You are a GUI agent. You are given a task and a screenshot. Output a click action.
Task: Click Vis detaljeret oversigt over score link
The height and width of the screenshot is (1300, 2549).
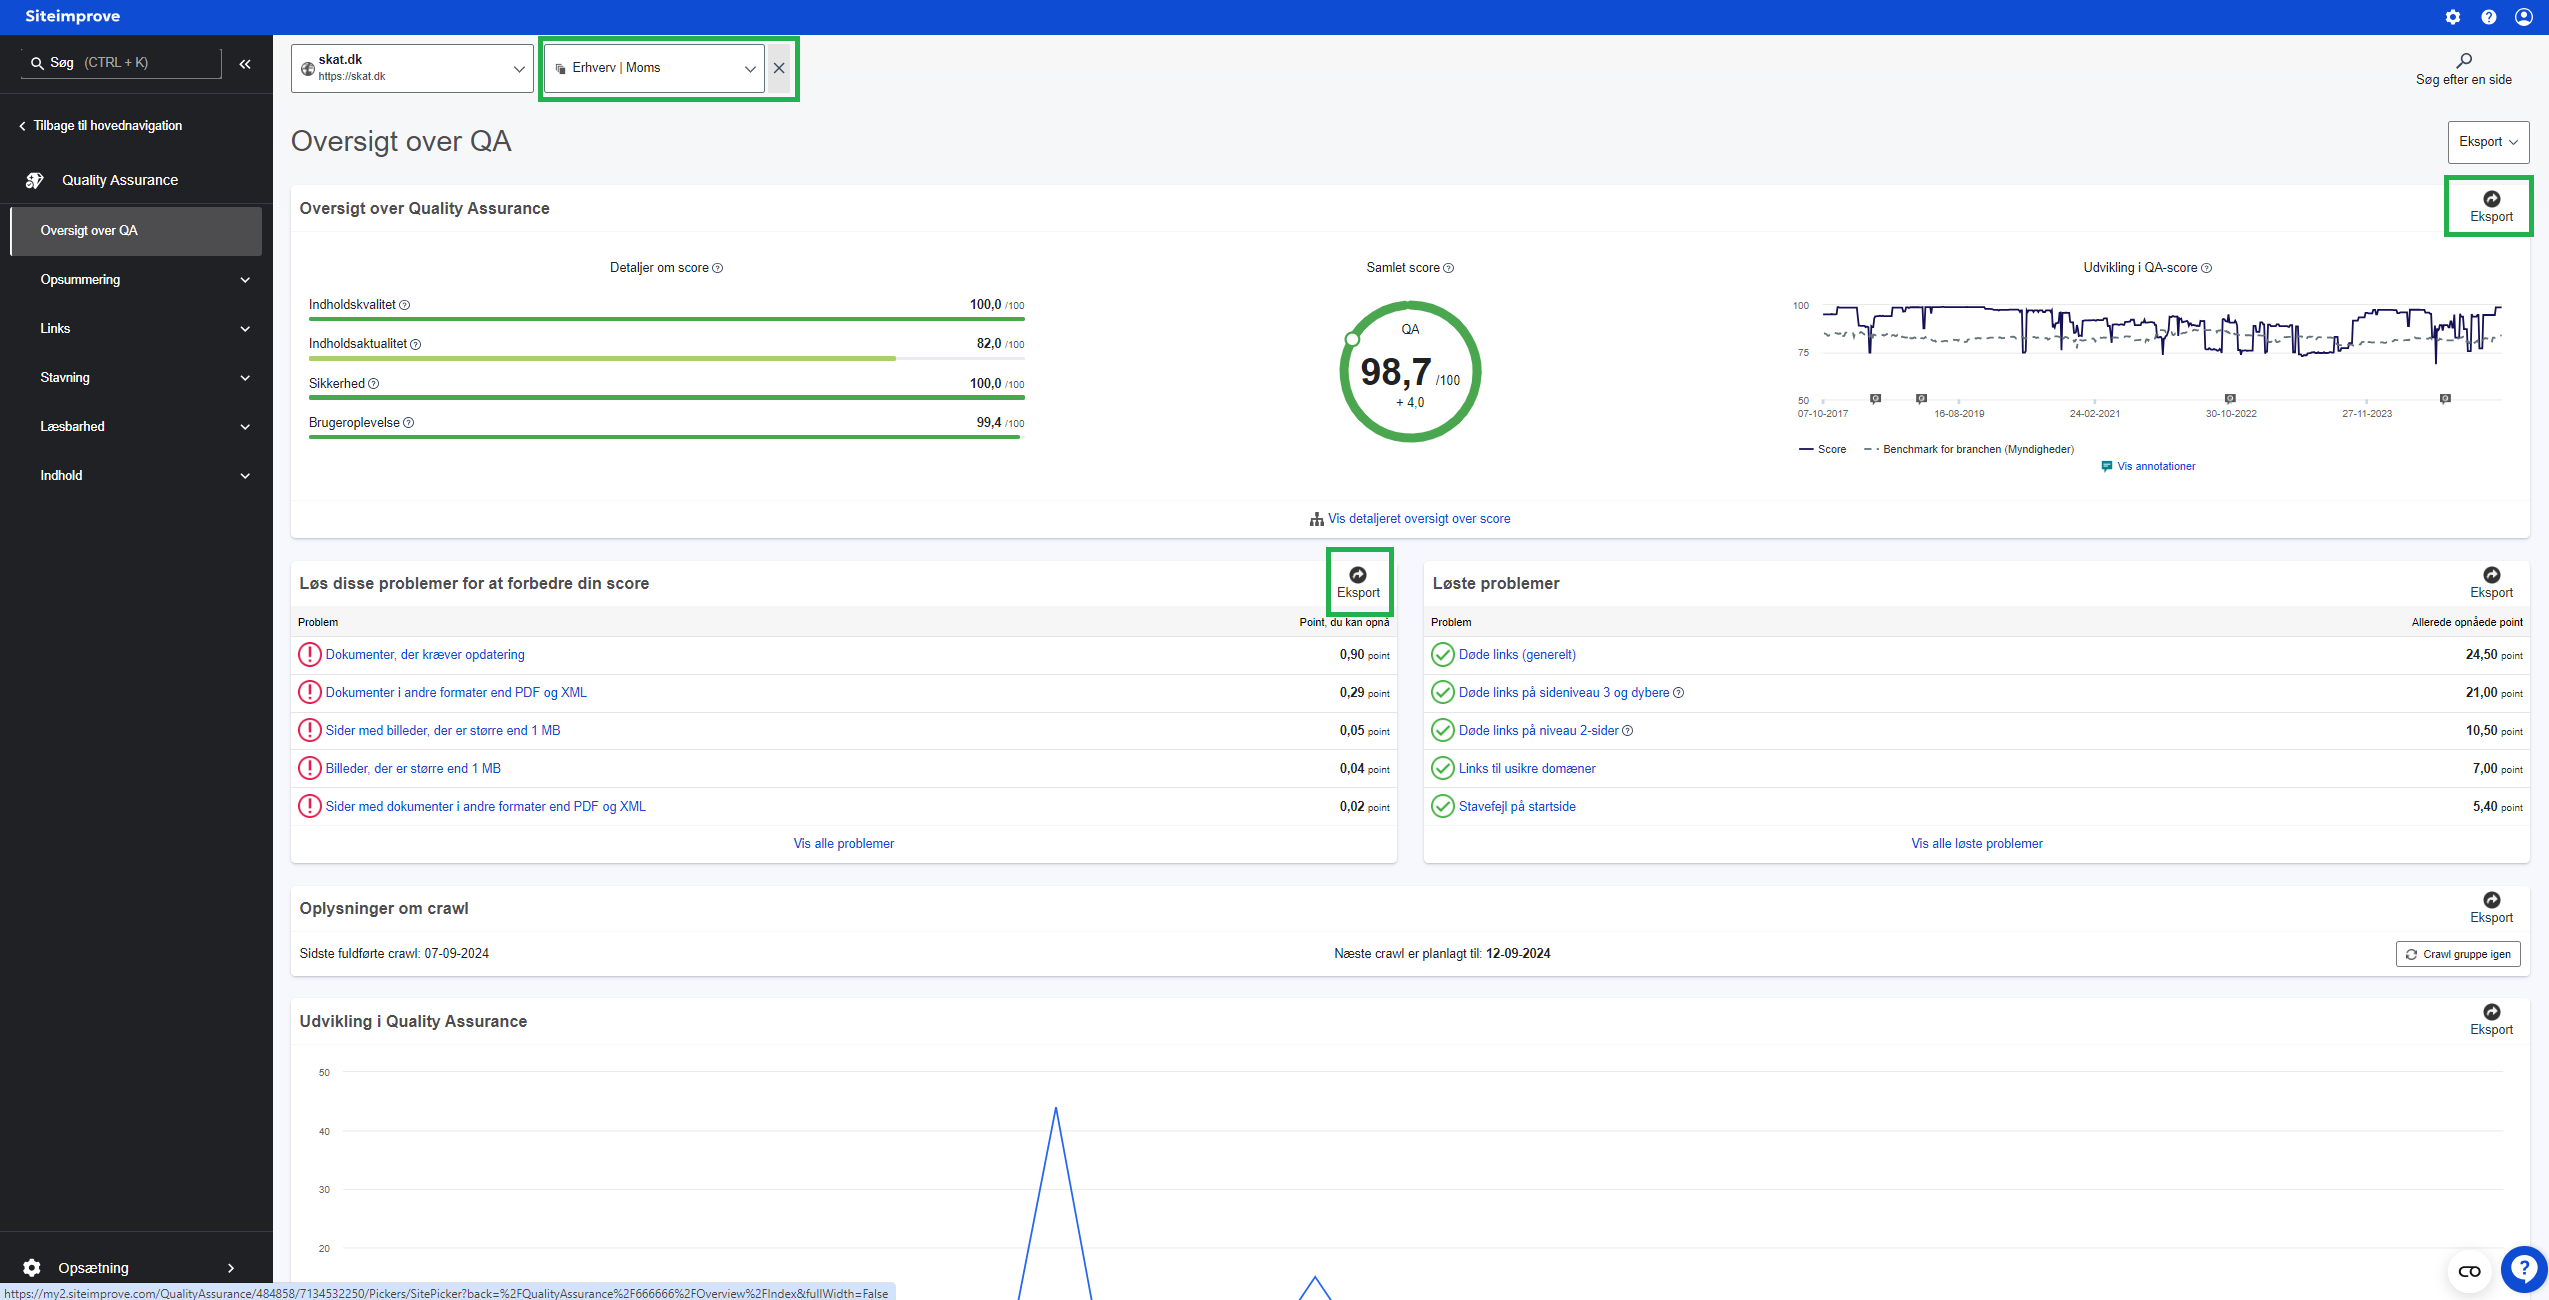pyautogui.click(x=1418, y=519)
